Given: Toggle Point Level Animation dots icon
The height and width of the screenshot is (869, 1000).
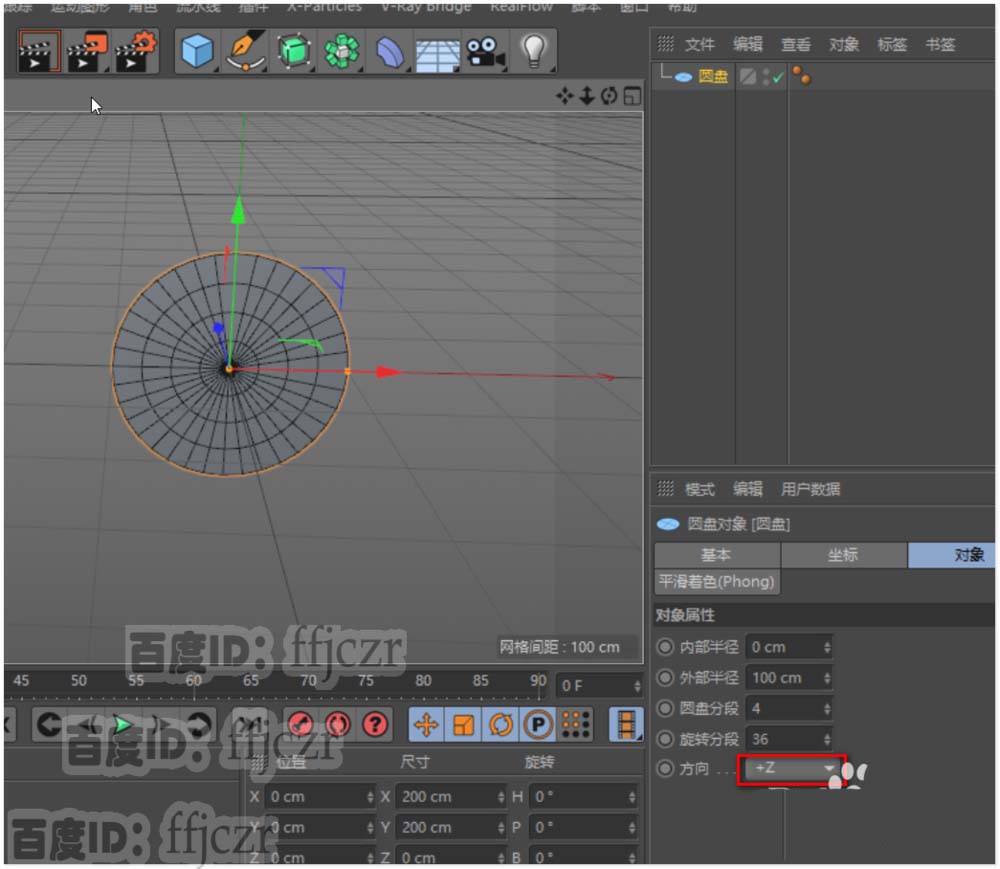Looking at the screenshot, I should pos(575,725).
